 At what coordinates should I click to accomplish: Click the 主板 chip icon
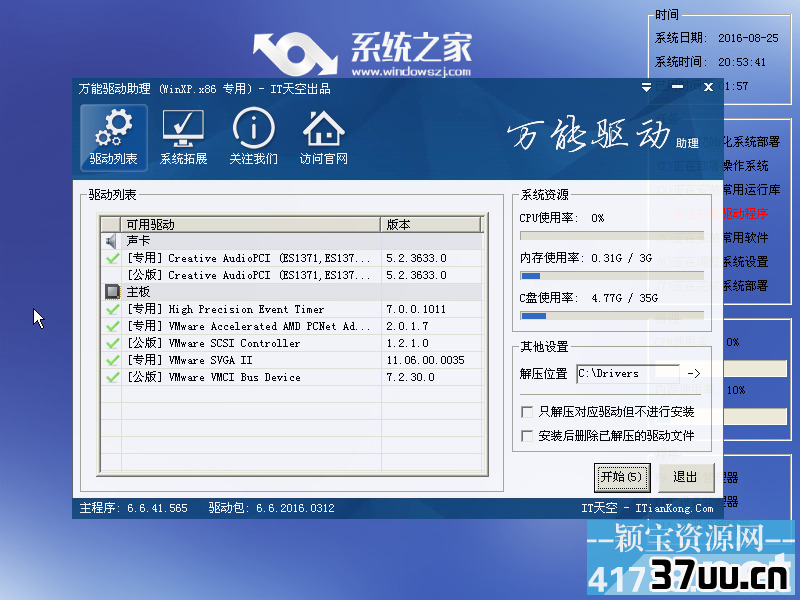click(112, 292)
